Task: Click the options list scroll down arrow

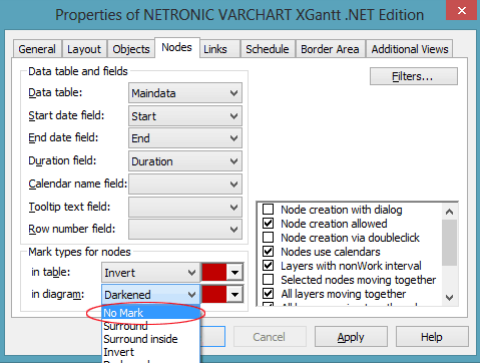Action: click(449, 297)
